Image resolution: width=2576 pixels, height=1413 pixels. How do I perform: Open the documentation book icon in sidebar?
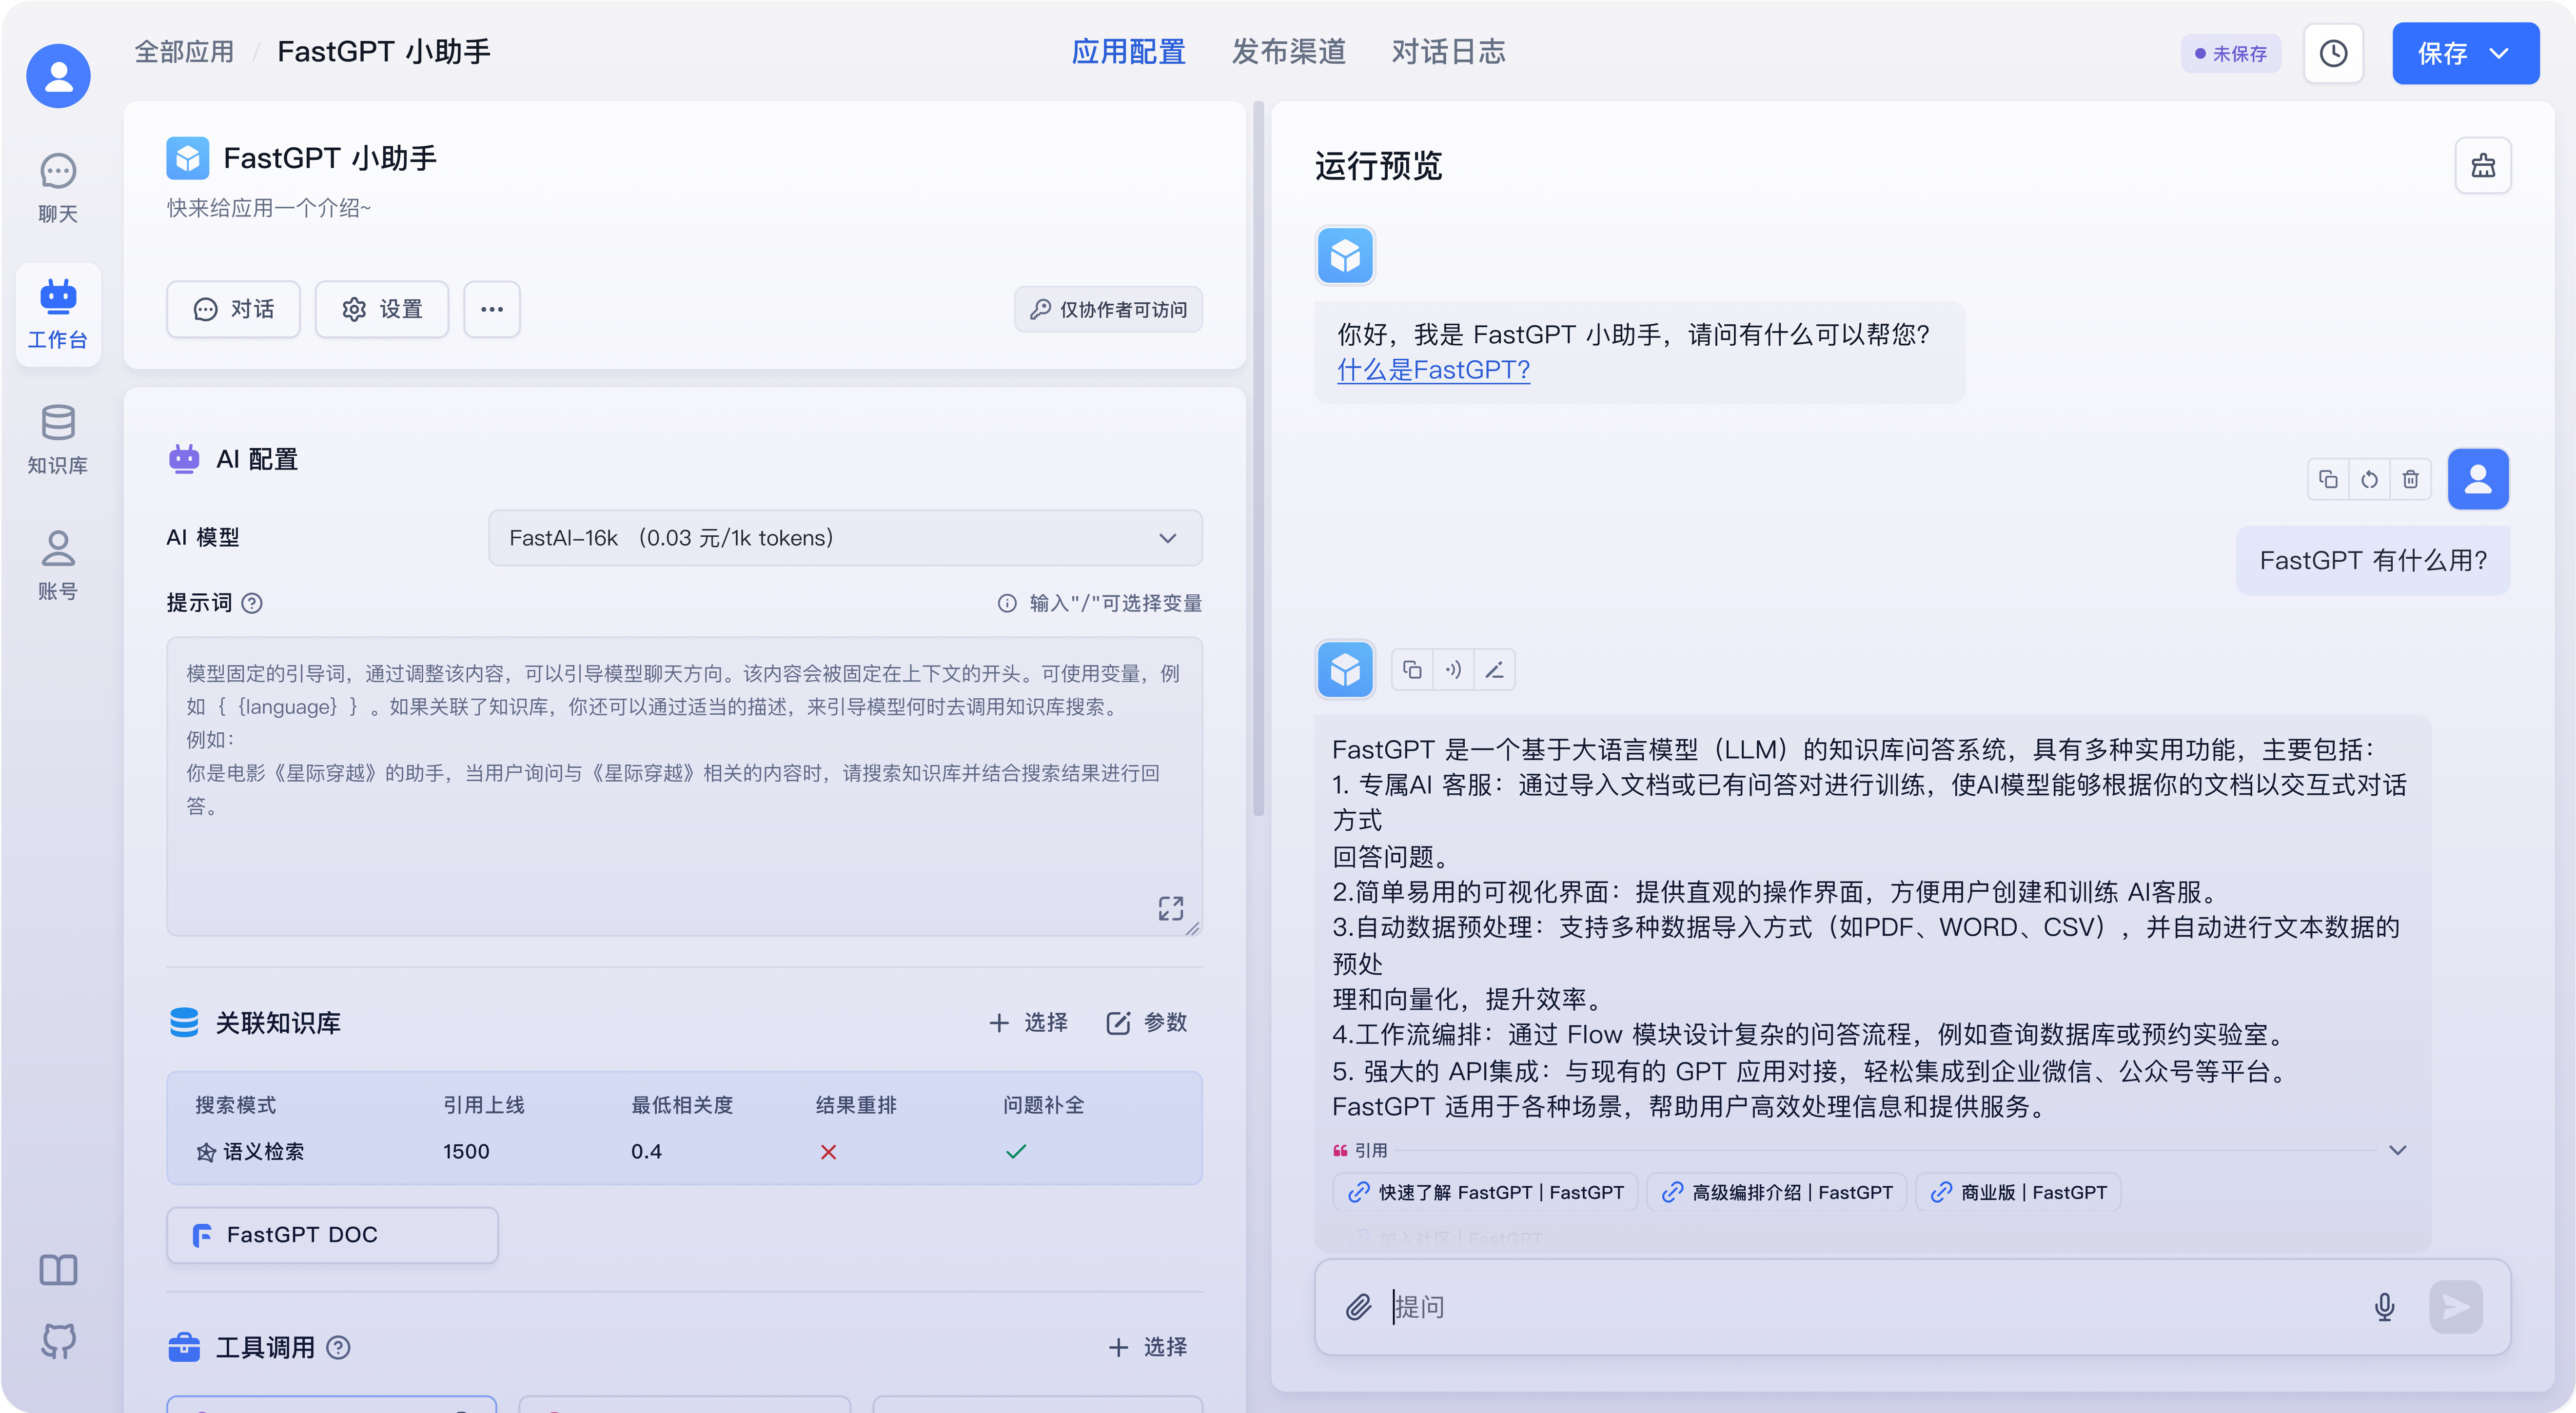click(58, 1269)
